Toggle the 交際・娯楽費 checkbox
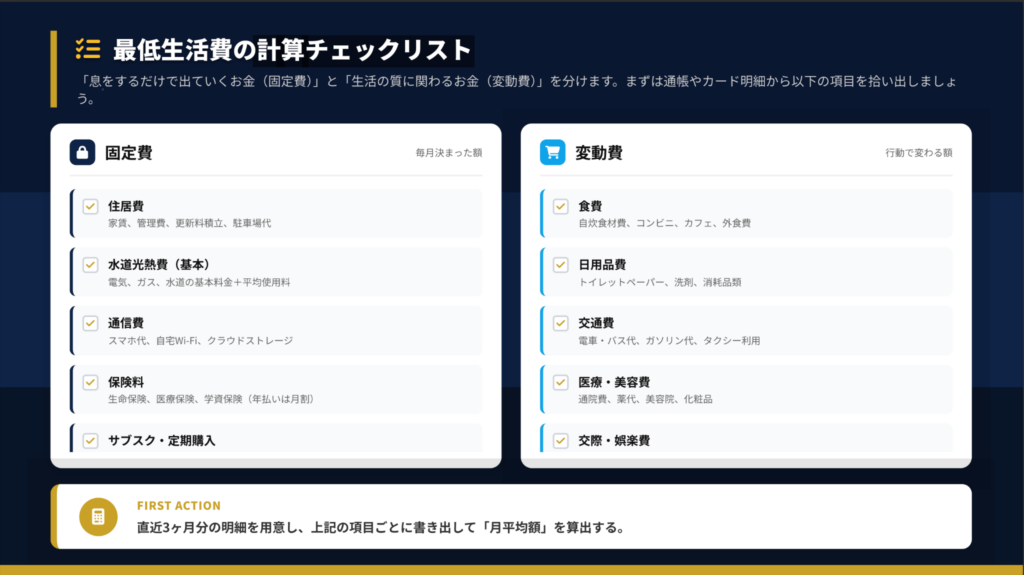This screenshot has width=1024, height=575. pos(560,440)
